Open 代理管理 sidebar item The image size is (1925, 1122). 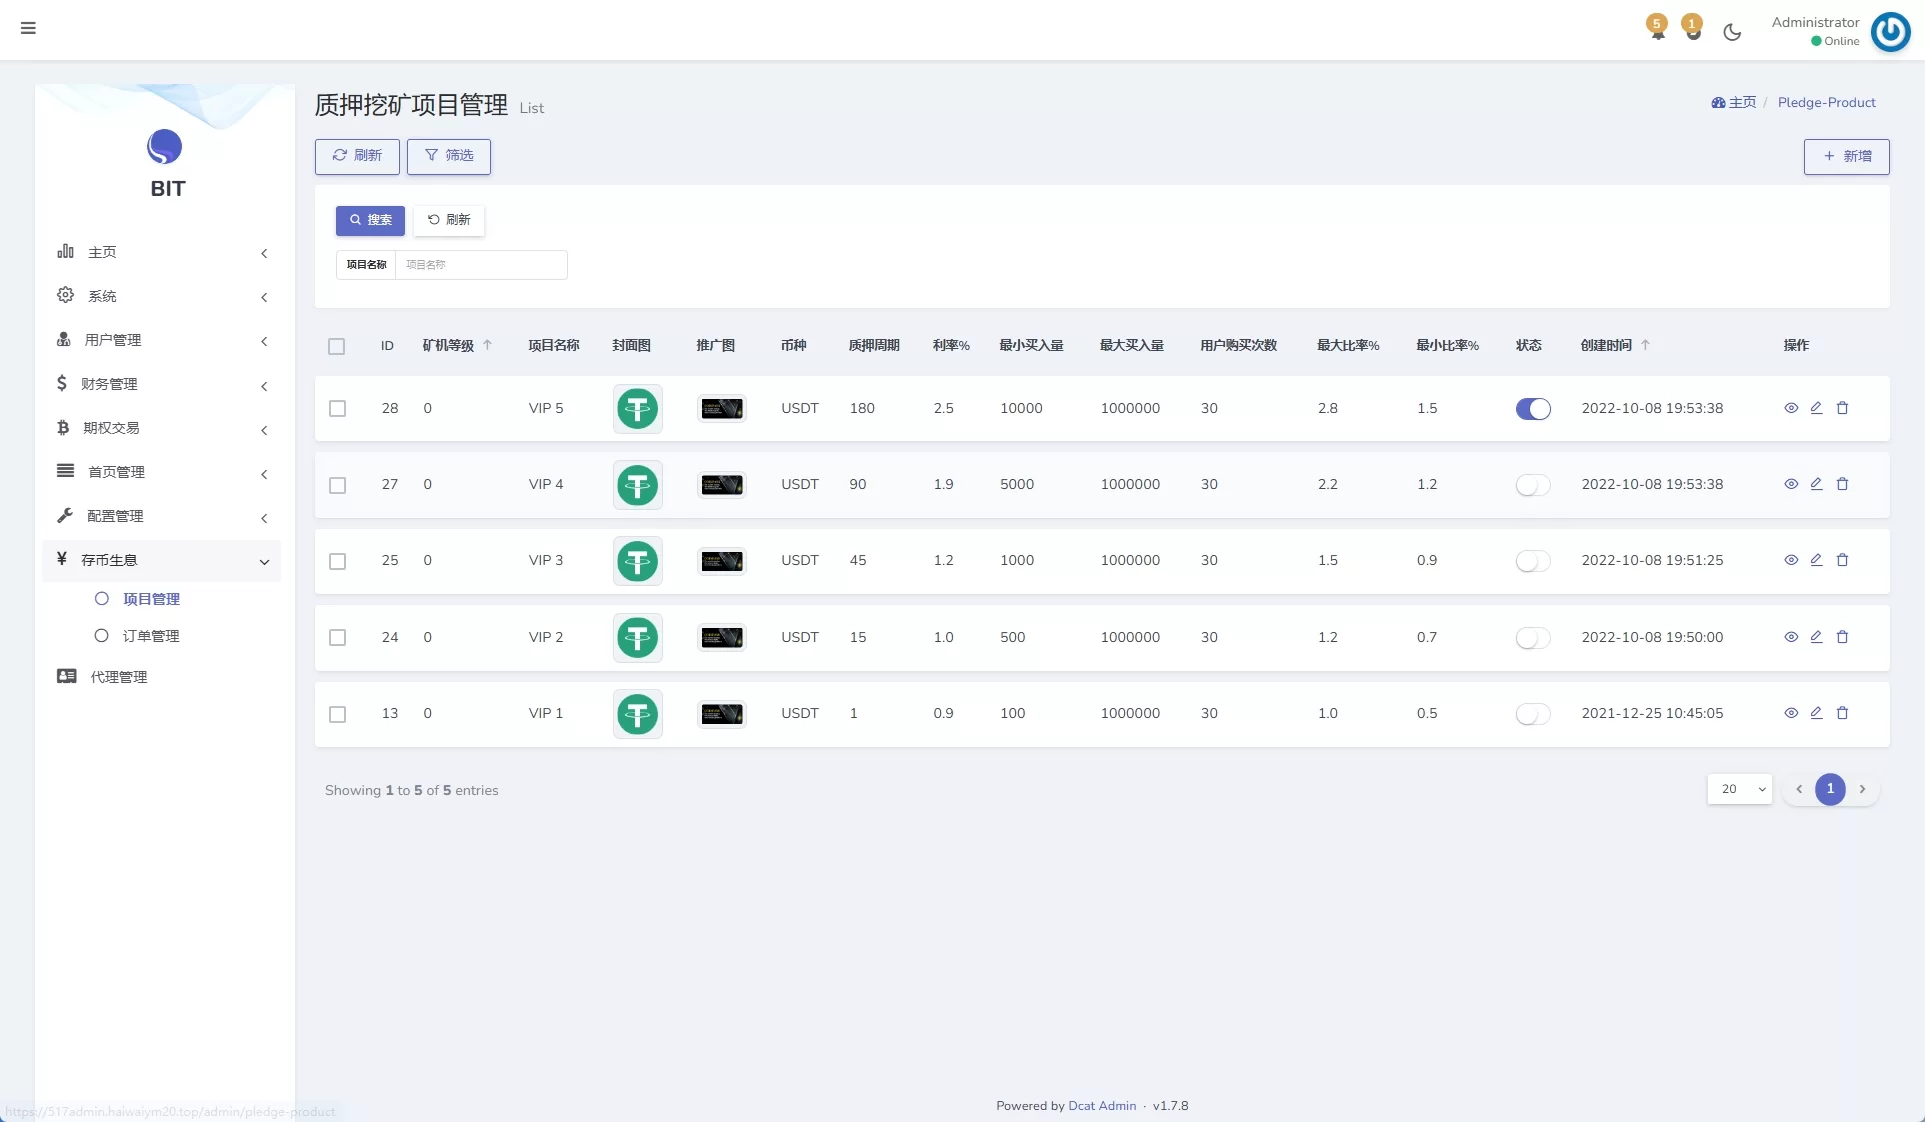[118, 677]
